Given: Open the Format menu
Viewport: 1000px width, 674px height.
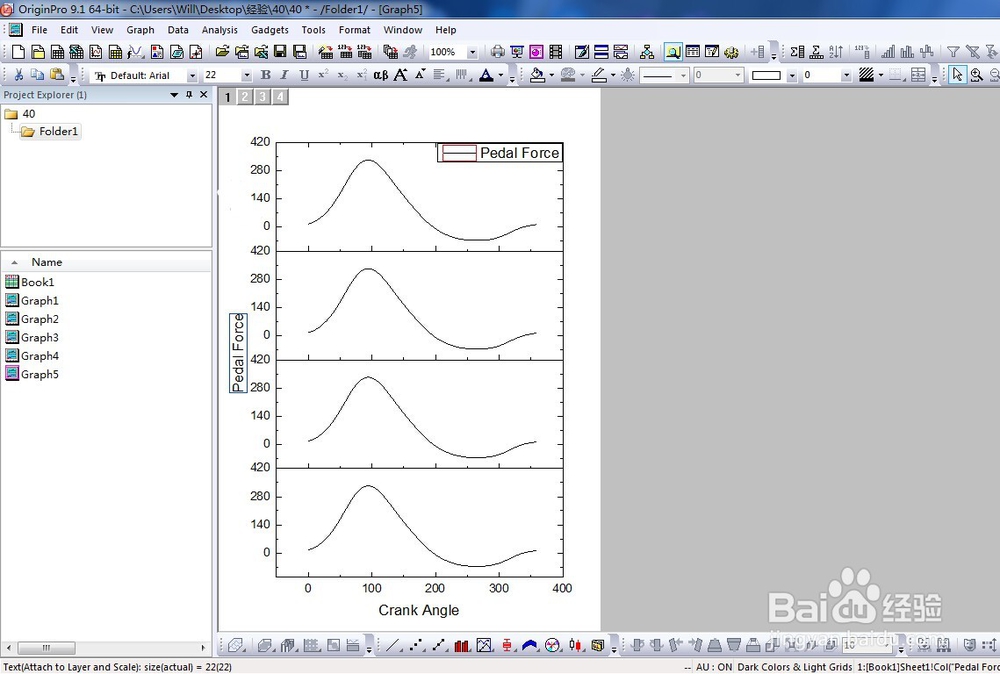Looking at the screenshot, I should tap(355, 29).
